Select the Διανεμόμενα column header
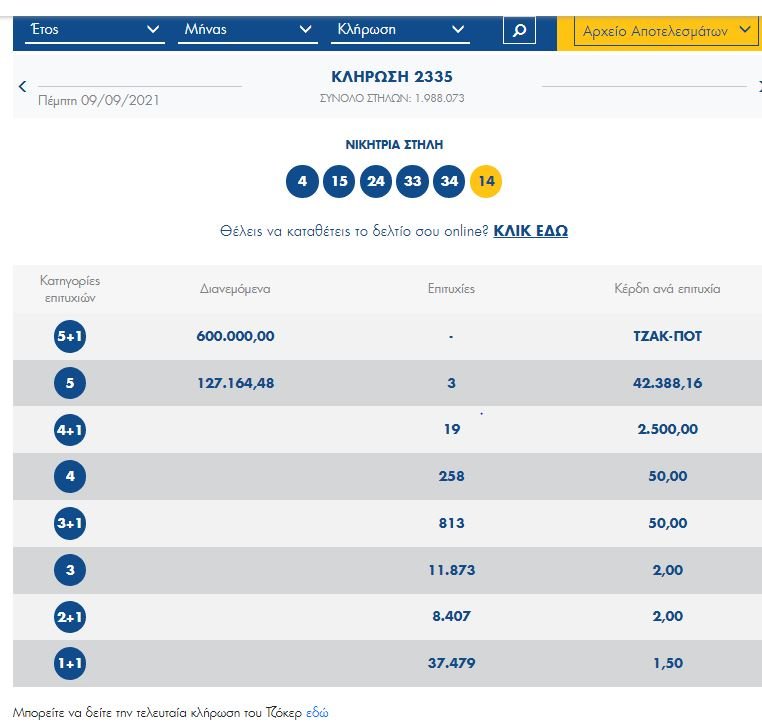 click(x=235, y=289)
